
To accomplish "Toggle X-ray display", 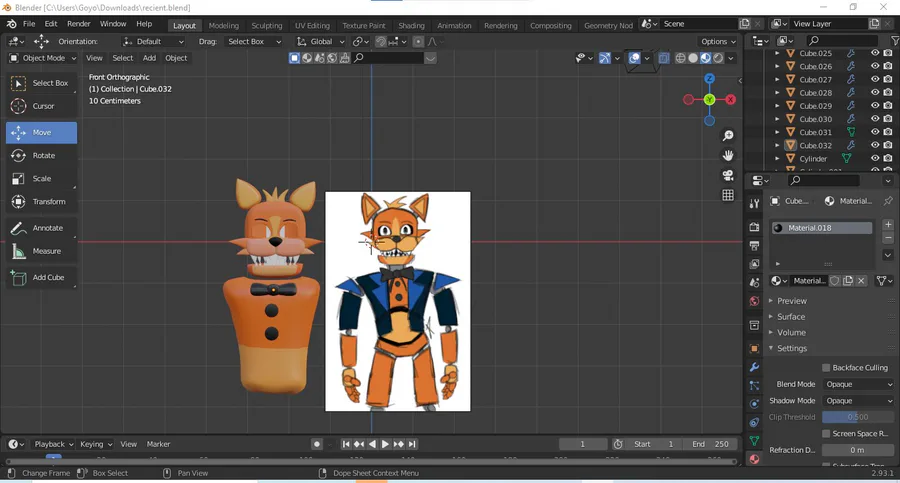I will 664,58.
